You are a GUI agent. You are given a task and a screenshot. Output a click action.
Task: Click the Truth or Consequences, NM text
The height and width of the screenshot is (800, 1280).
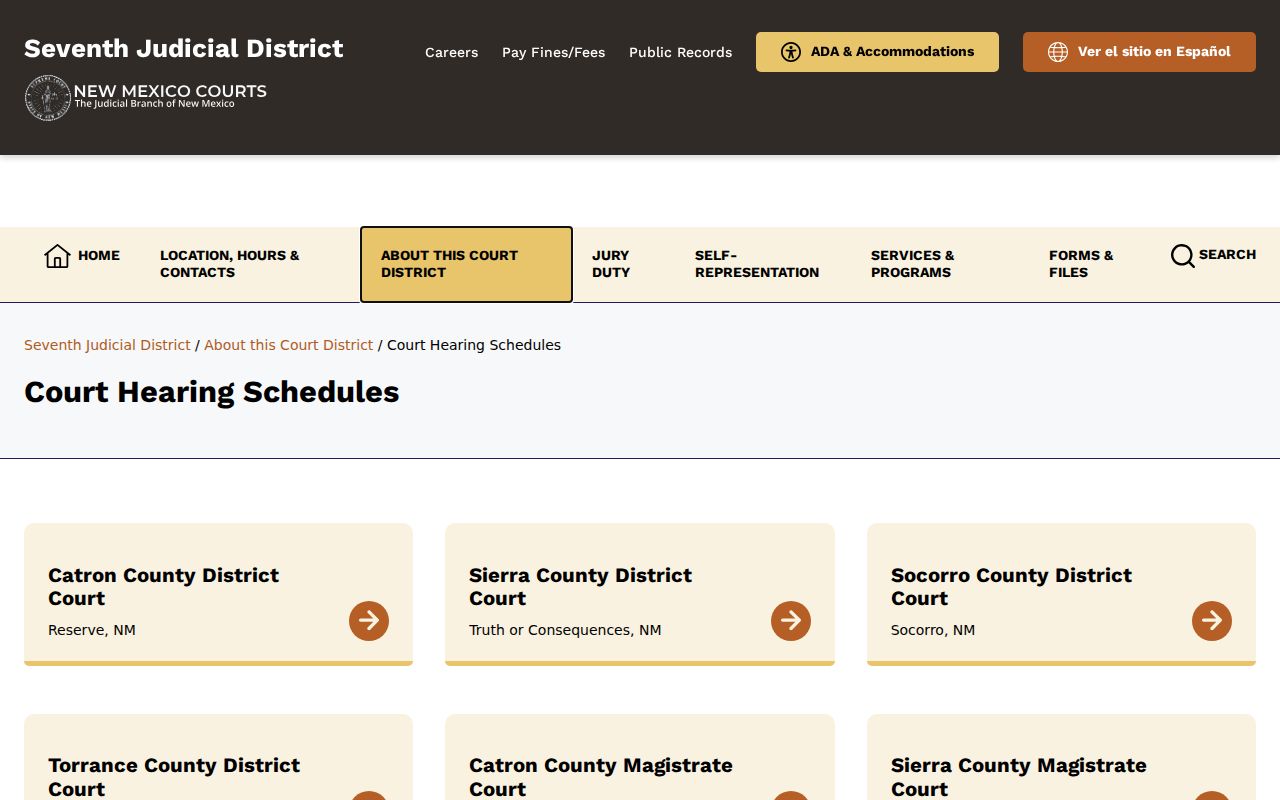pyautogui.click(x=565, y=630)
